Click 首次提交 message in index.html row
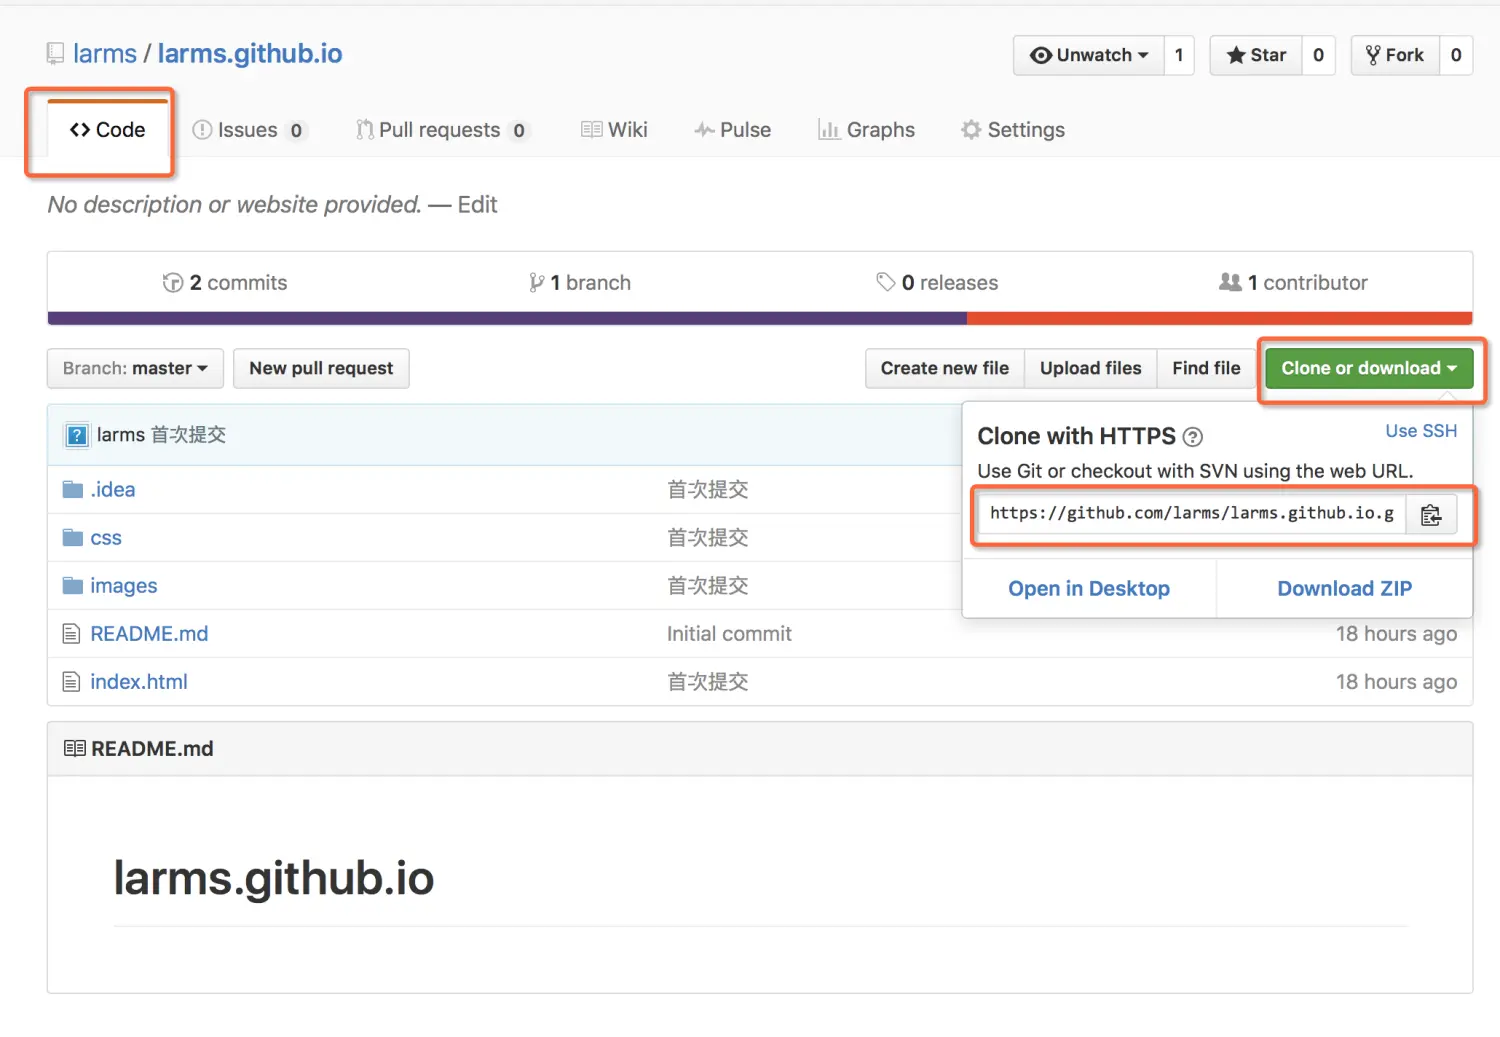The width and height of the screenshot is (1500, 1037). point(708,682)
